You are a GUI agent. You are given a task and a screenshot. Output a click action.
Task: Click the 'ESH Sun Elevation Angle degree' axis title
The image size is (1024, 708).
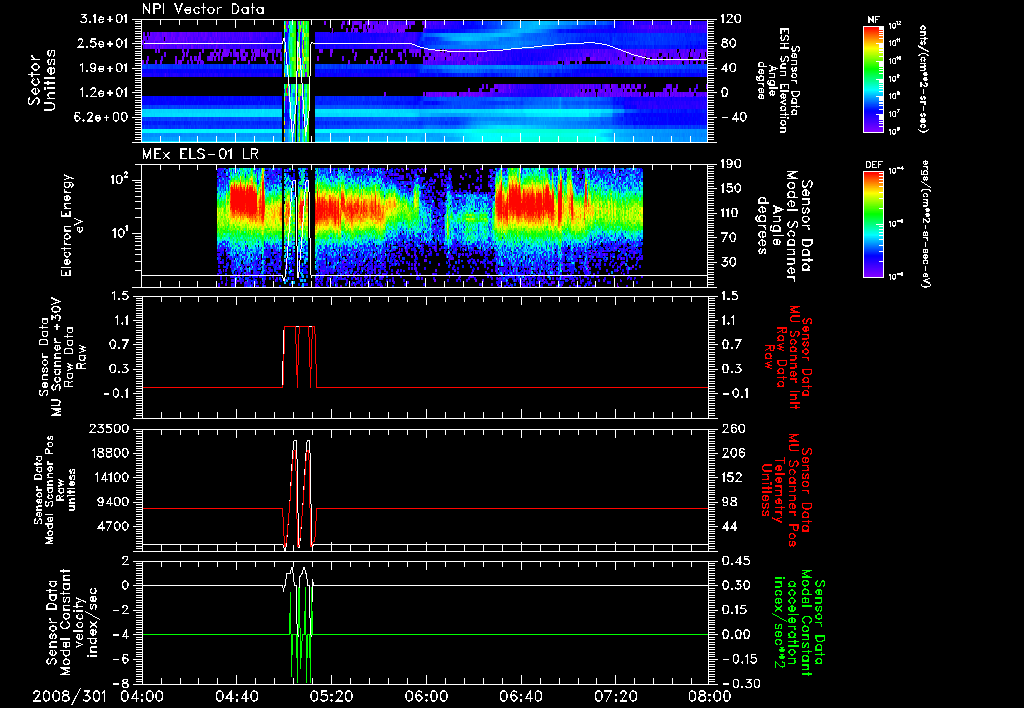pos(777,80)
